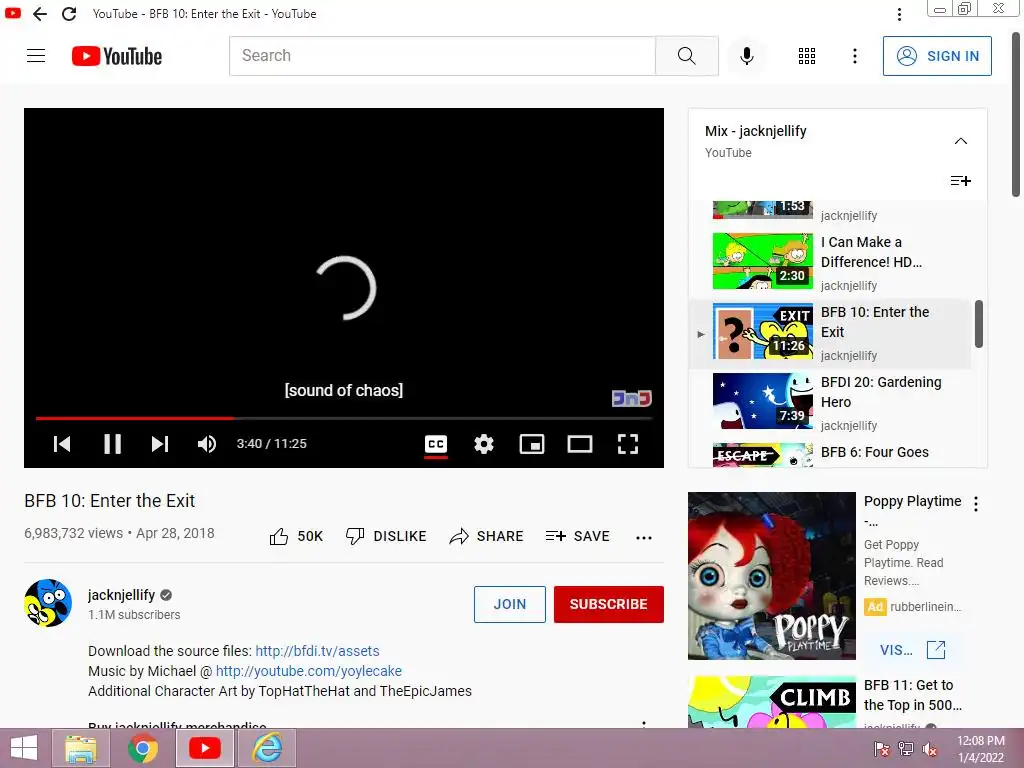Open the youtube.com/yoylecake link
The height and width of the screenshot is (768, 1024).
[x=309, y=671]
